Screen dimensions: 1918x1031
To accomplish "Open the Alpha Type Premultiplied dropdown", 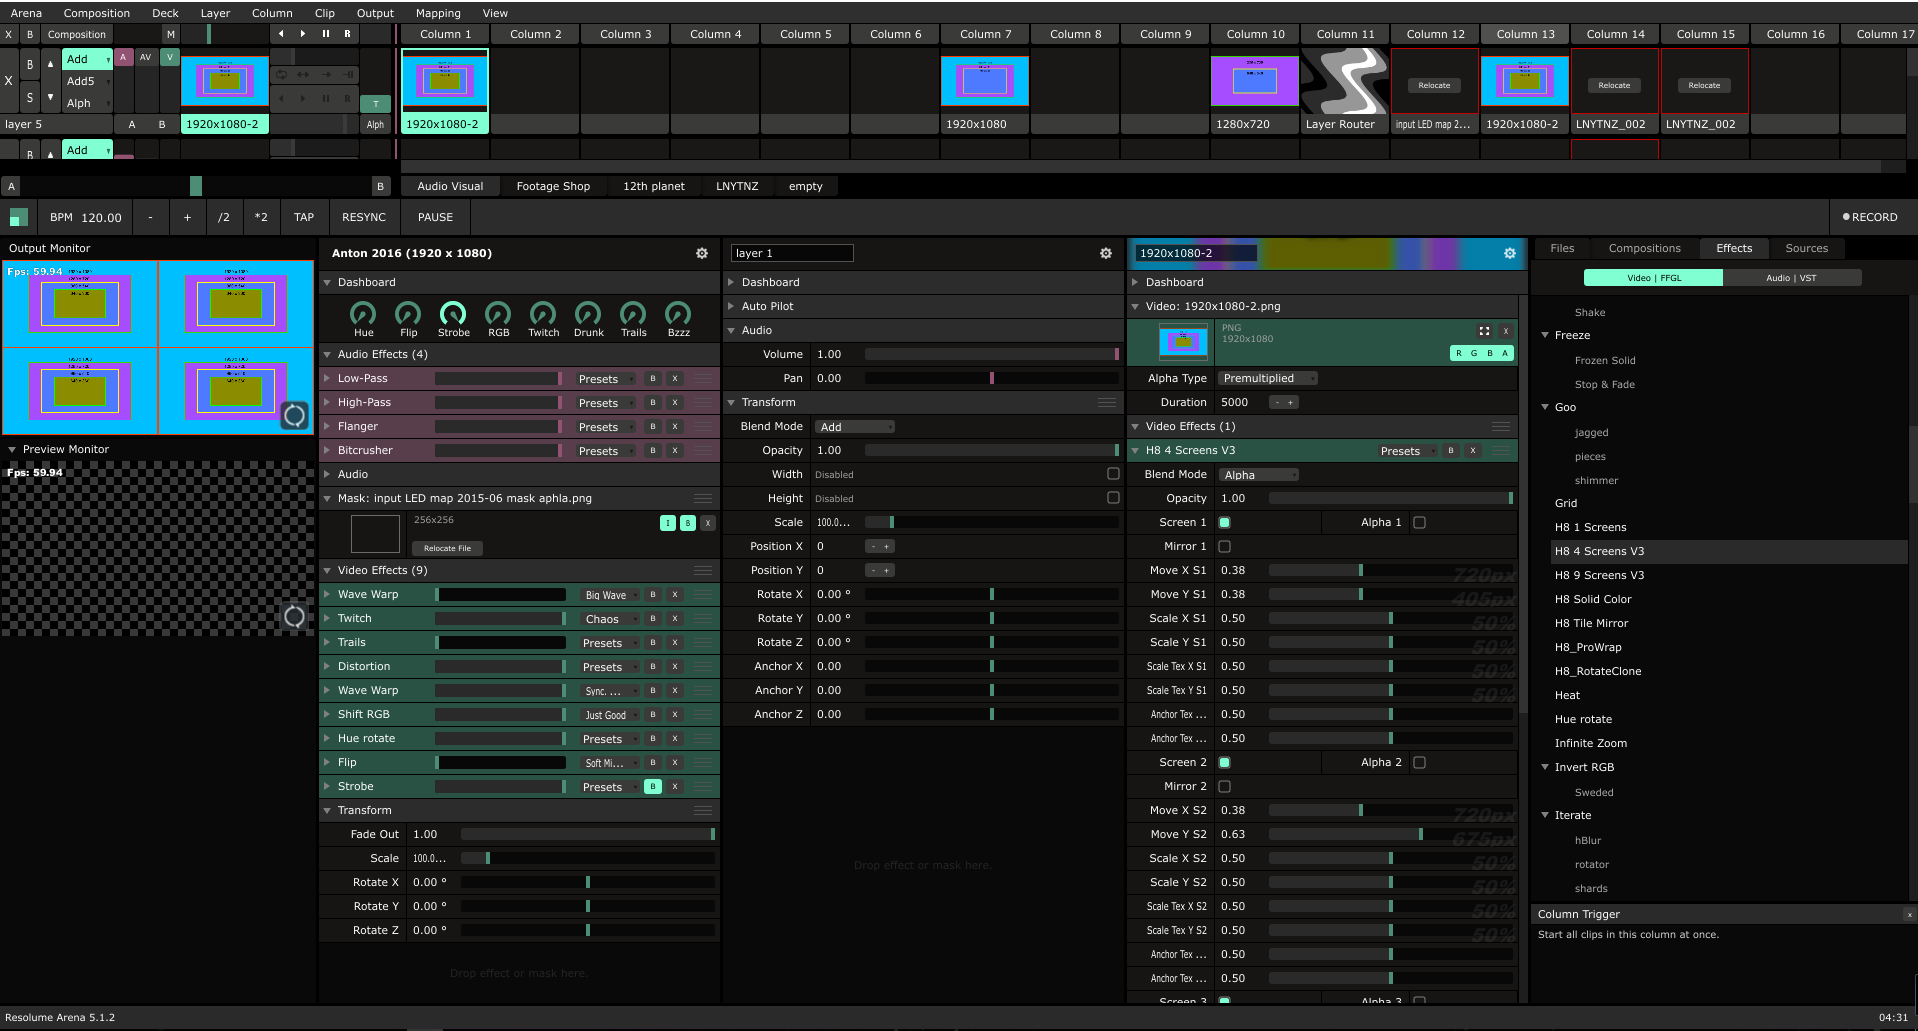I will (x=1267, y=379).
